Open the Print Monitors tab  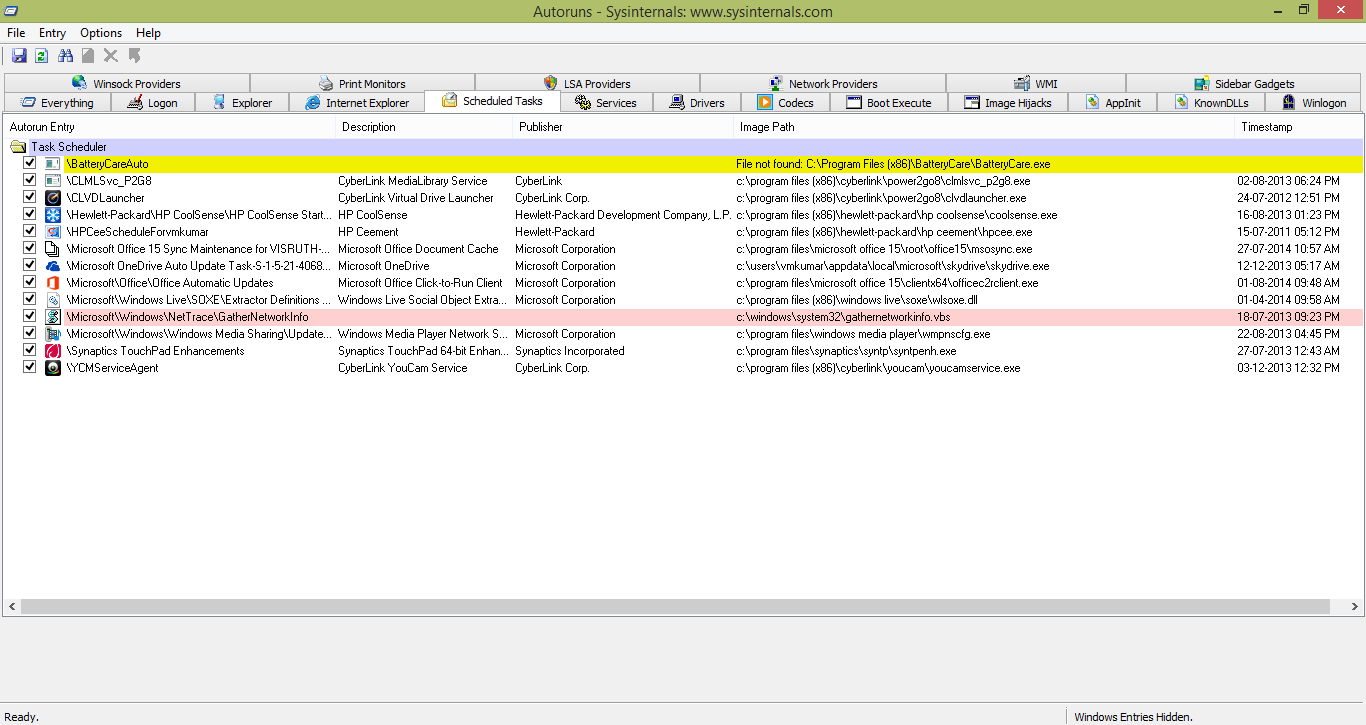tap(362, 84)
